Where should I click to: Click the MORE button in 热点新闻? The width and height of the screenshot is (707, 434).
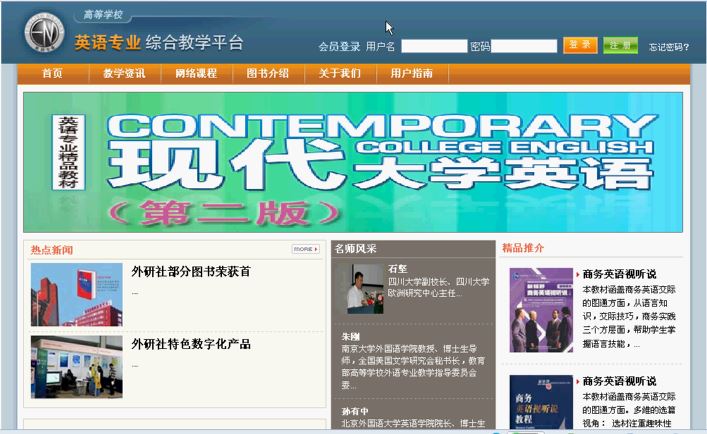point(306,249)
